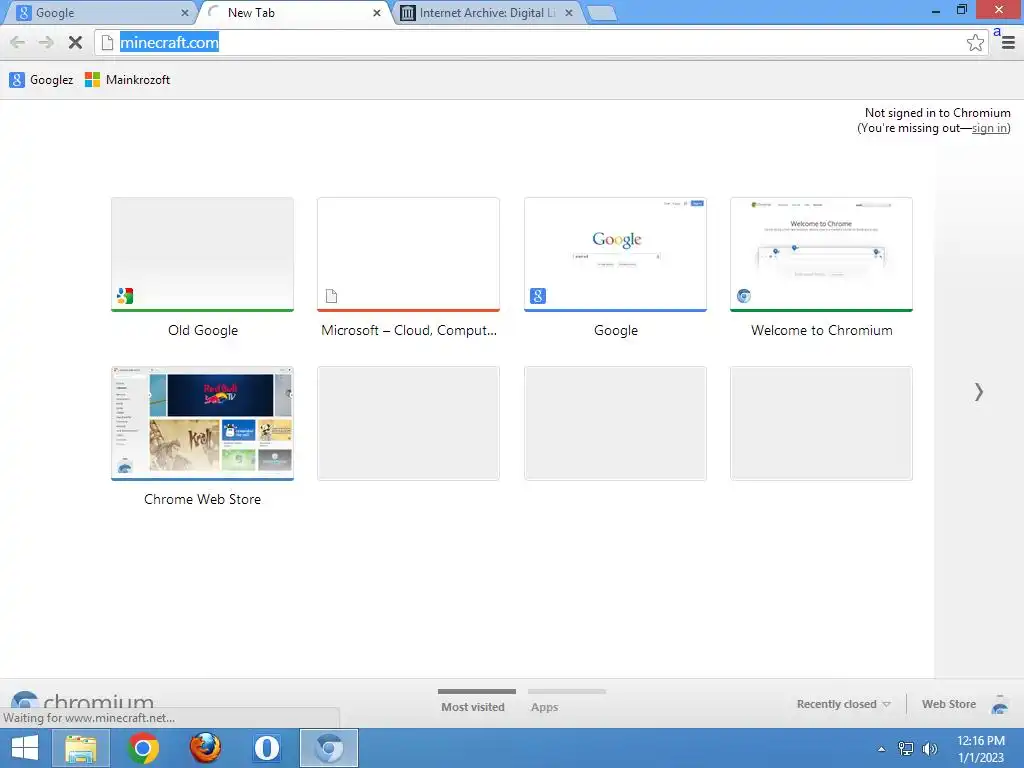Open the Welcome to Chromium thumbnail

point(822,254)
